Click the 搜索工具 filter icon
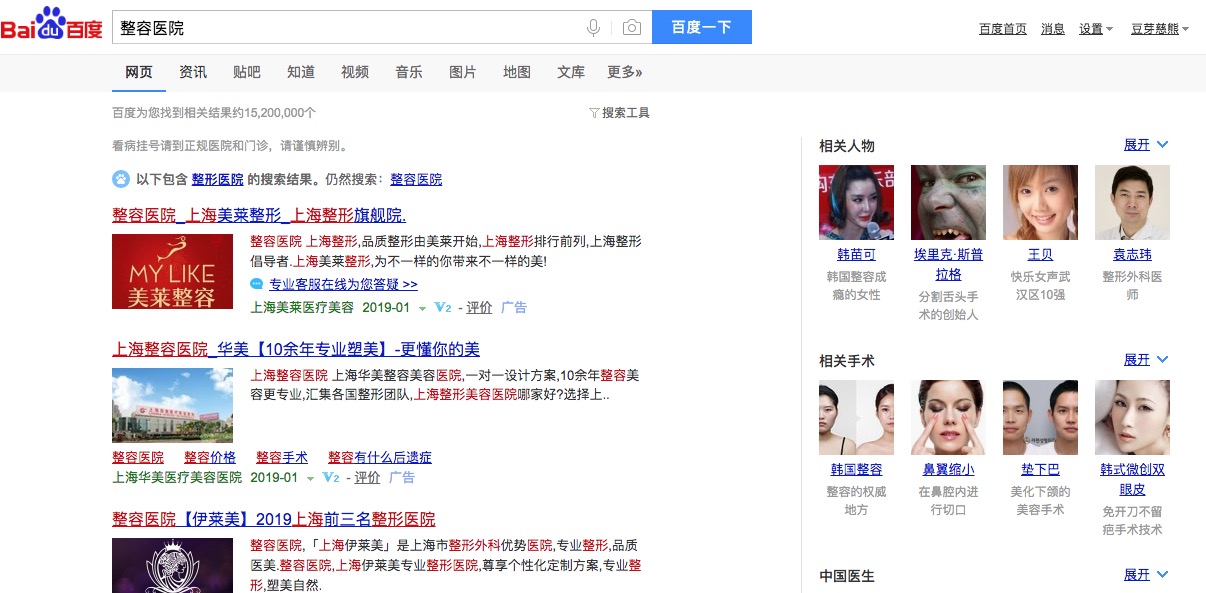The width and height of the screenshot is (1206, 593). click(x=594, y=113)
